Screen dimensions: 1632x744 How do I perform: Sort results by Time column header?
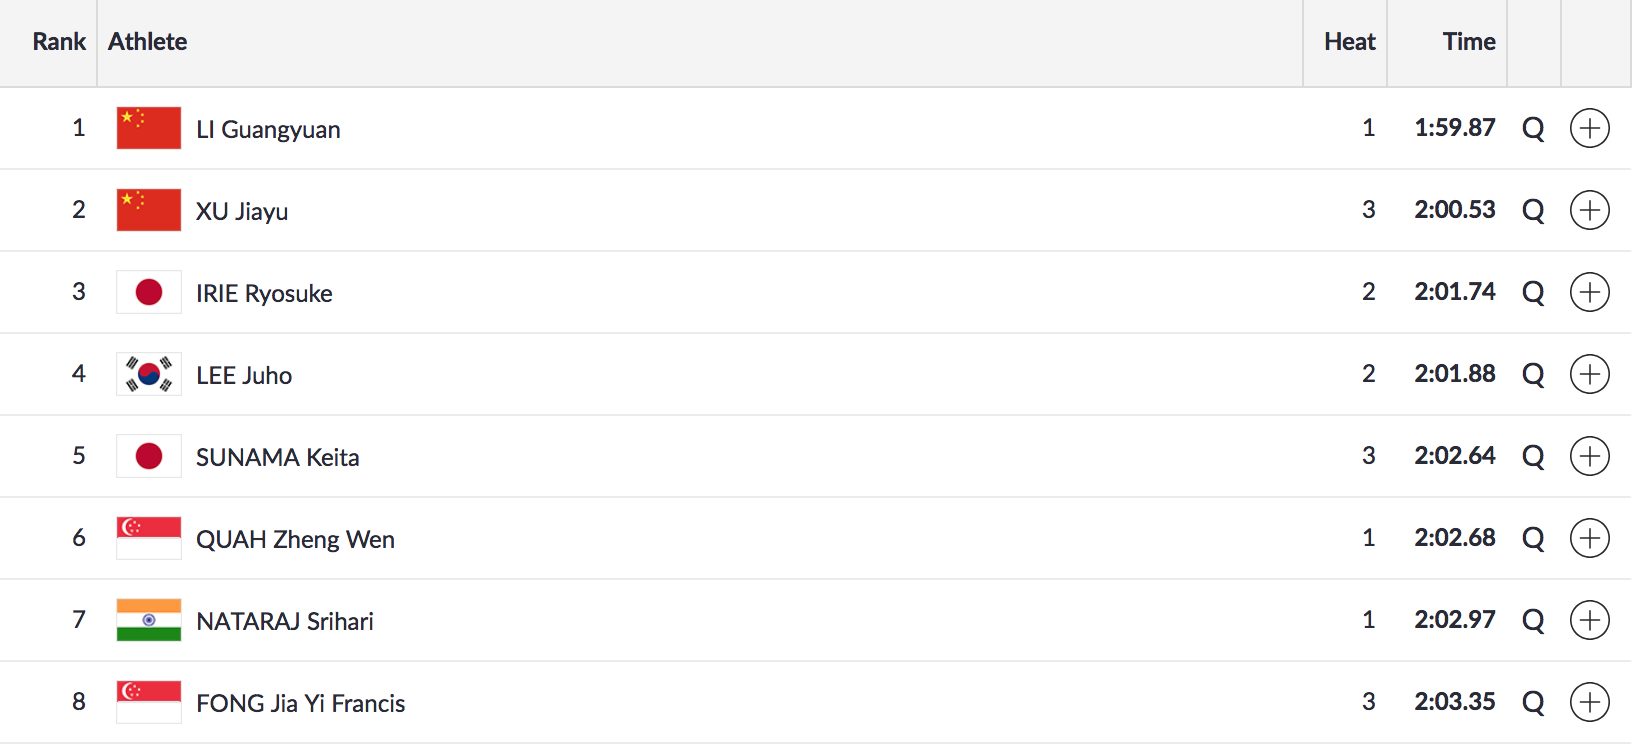point(1468,42)
